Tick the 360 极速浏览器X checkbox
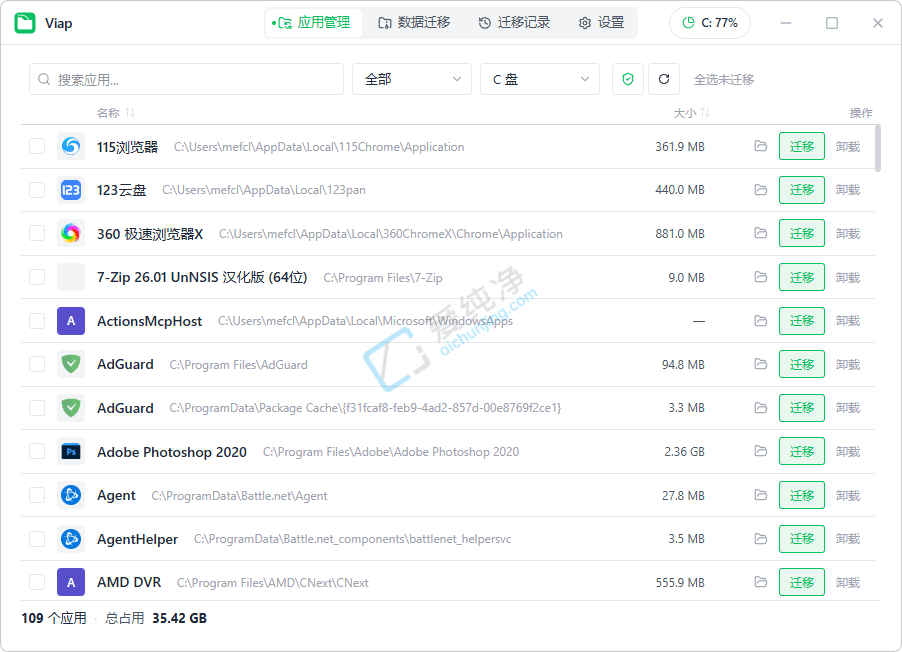902x652 pixels. [37, 233]
